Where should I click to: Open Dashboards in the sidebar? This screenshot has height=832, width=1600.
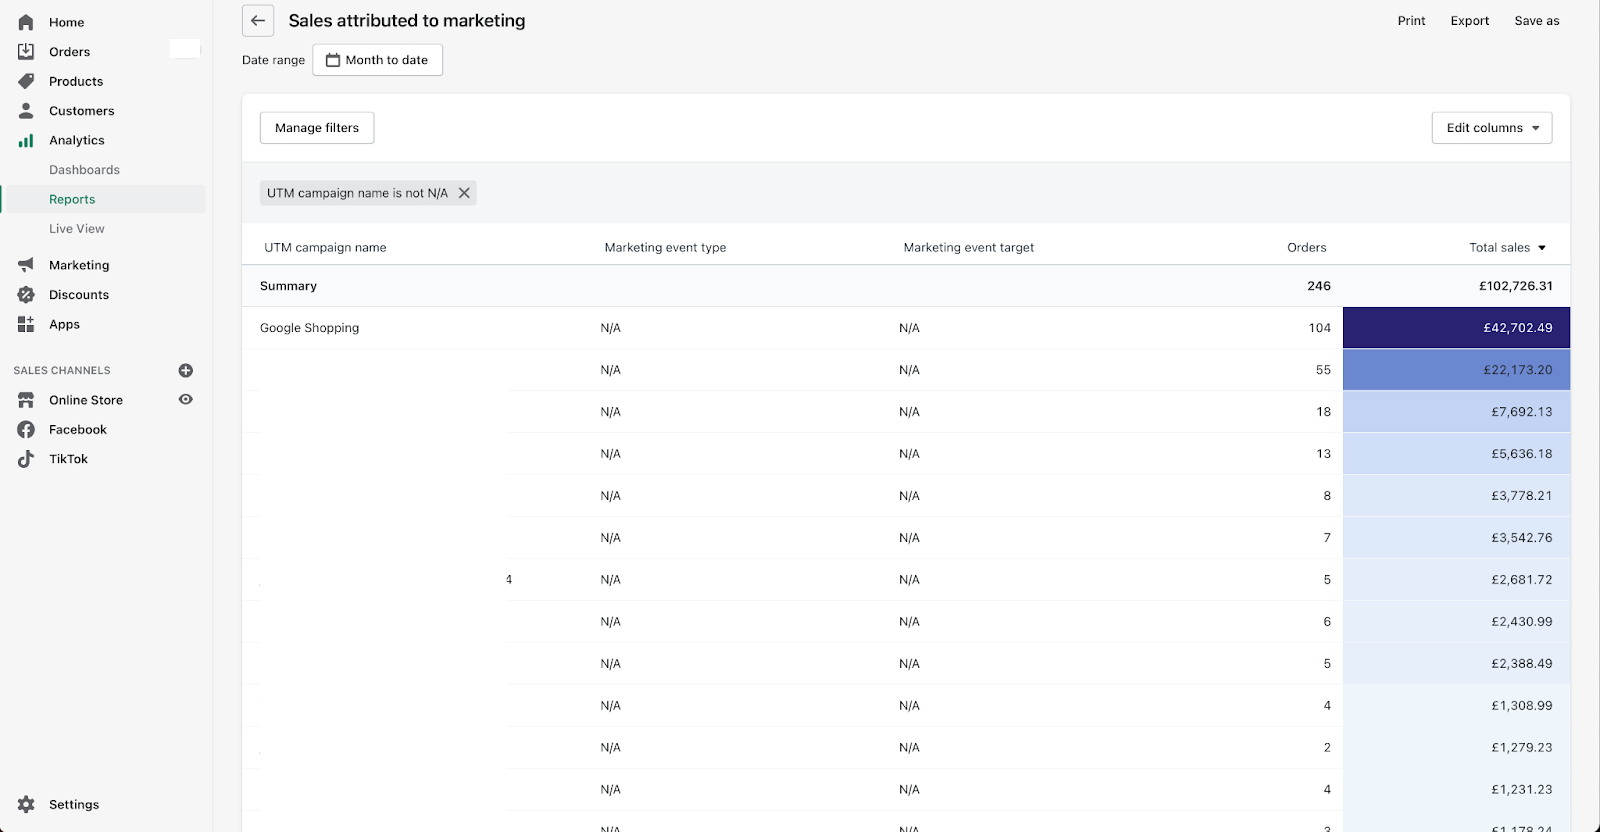click(84, 170)
